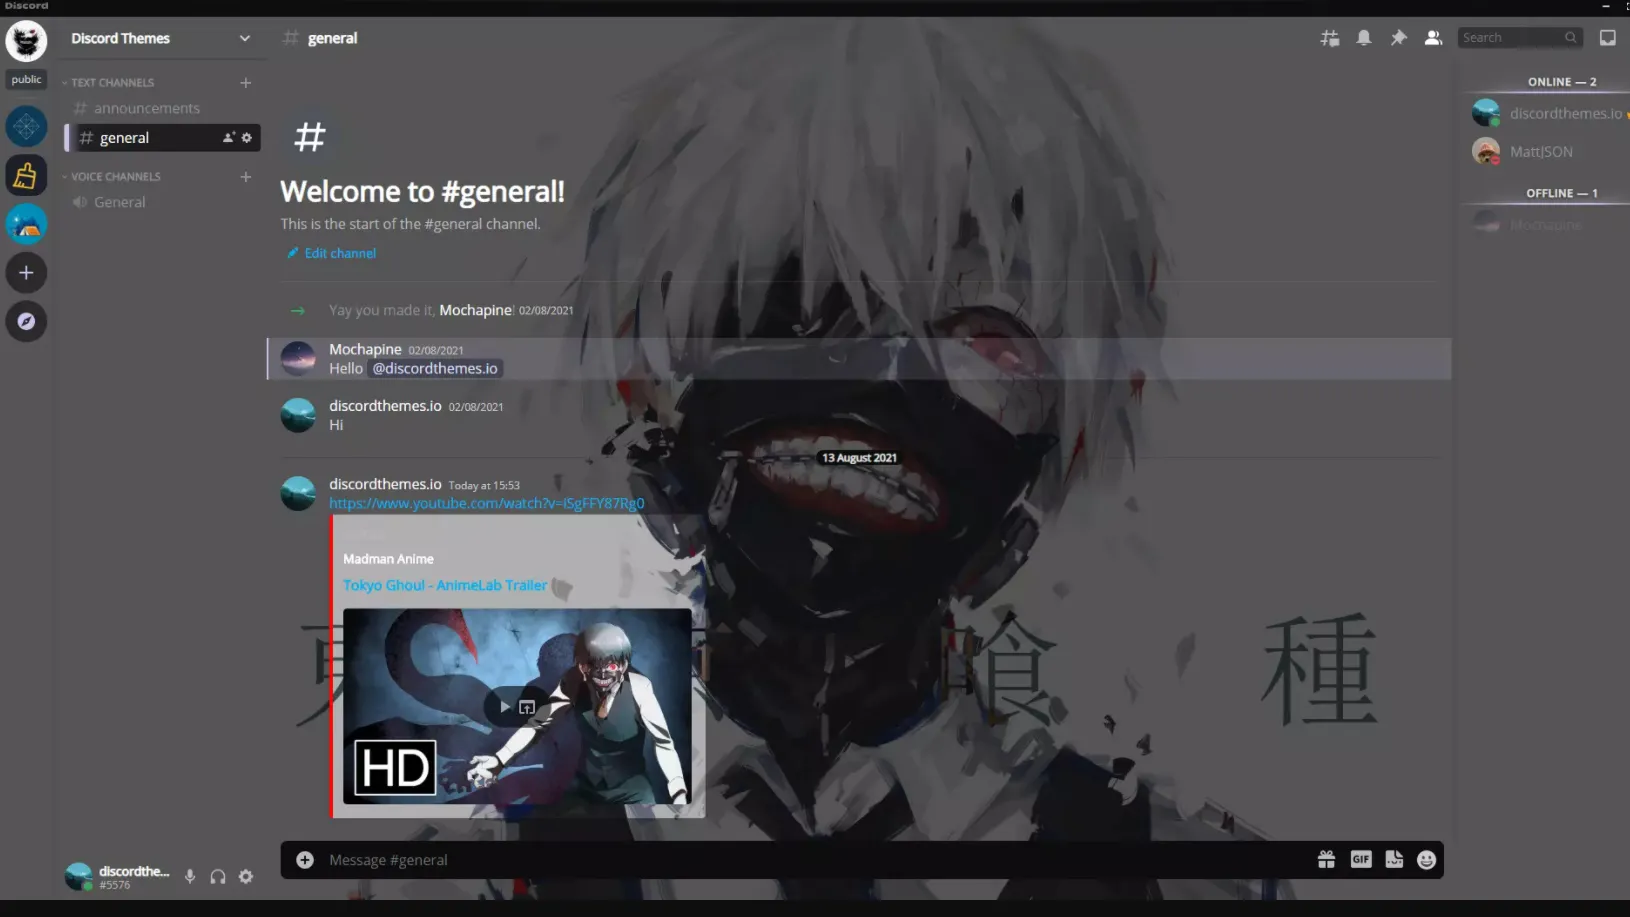The image size is (1630, 917).
Task: Open the inbox icon
Action: point(1607,38)
